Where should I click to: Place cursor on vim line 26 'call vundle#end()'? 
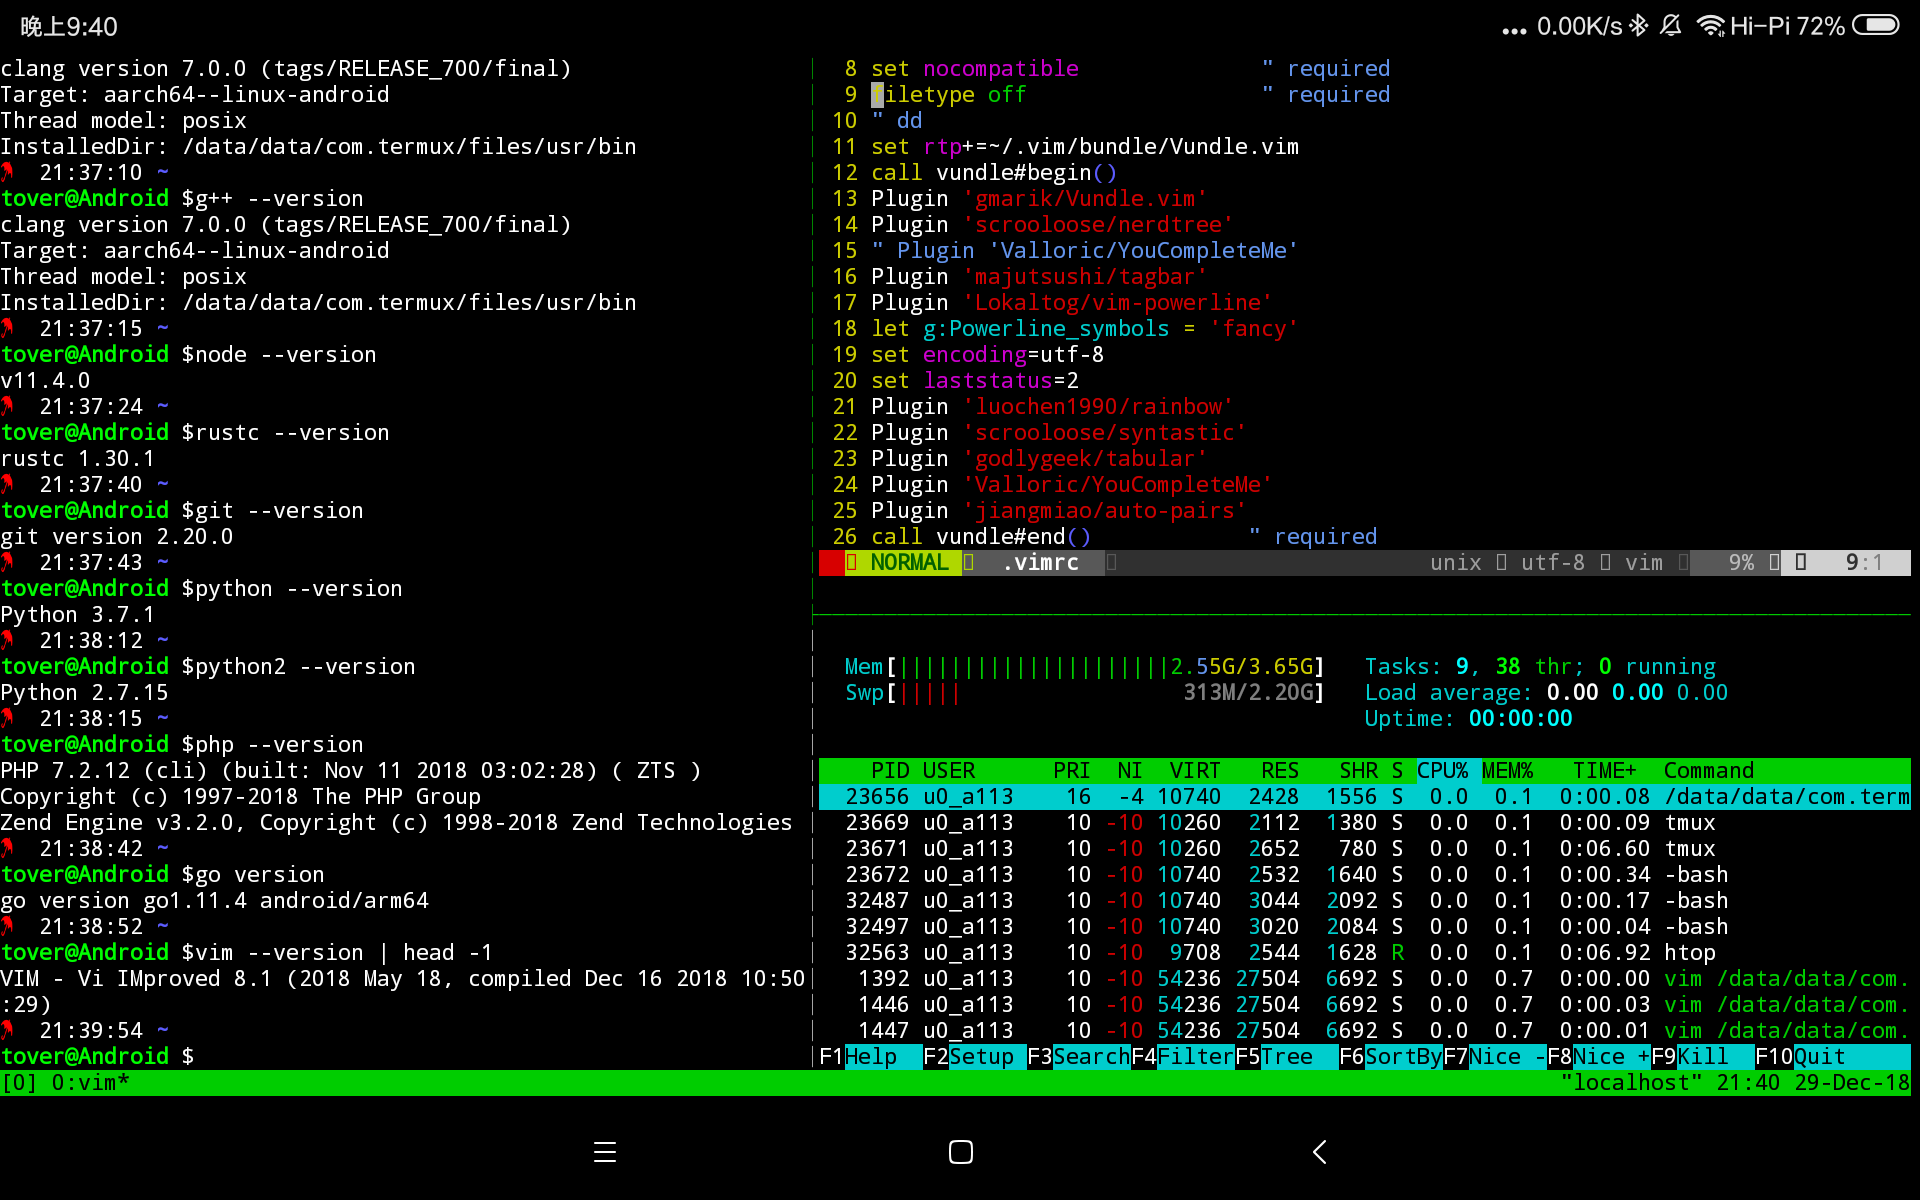[981, 536]
